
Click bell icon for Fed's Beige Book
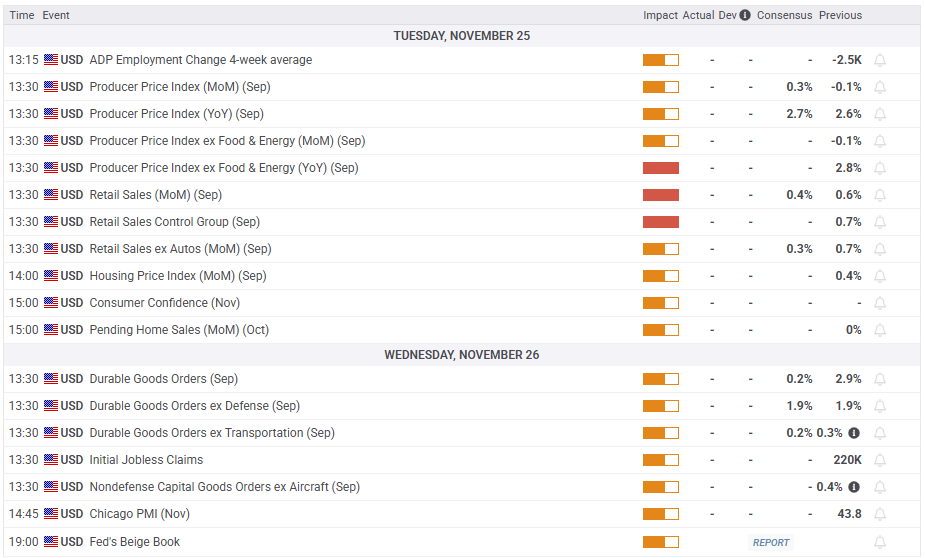880,542
